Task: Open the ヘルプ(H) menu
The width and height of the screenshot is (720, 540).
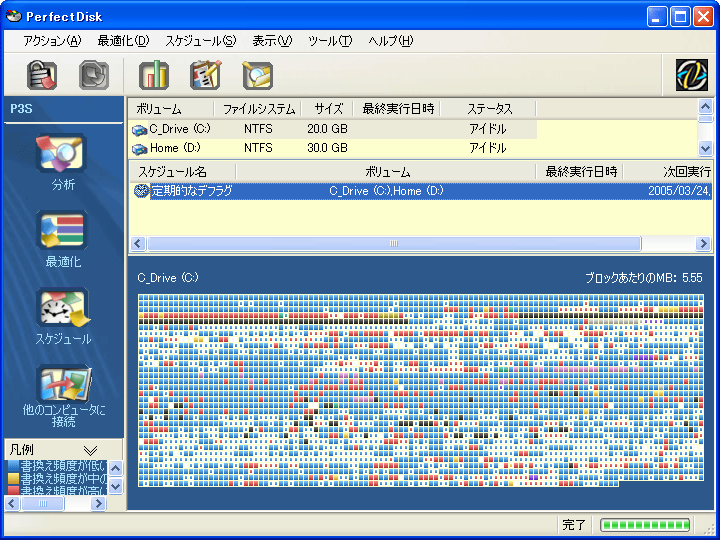Action: pos(391,41)
